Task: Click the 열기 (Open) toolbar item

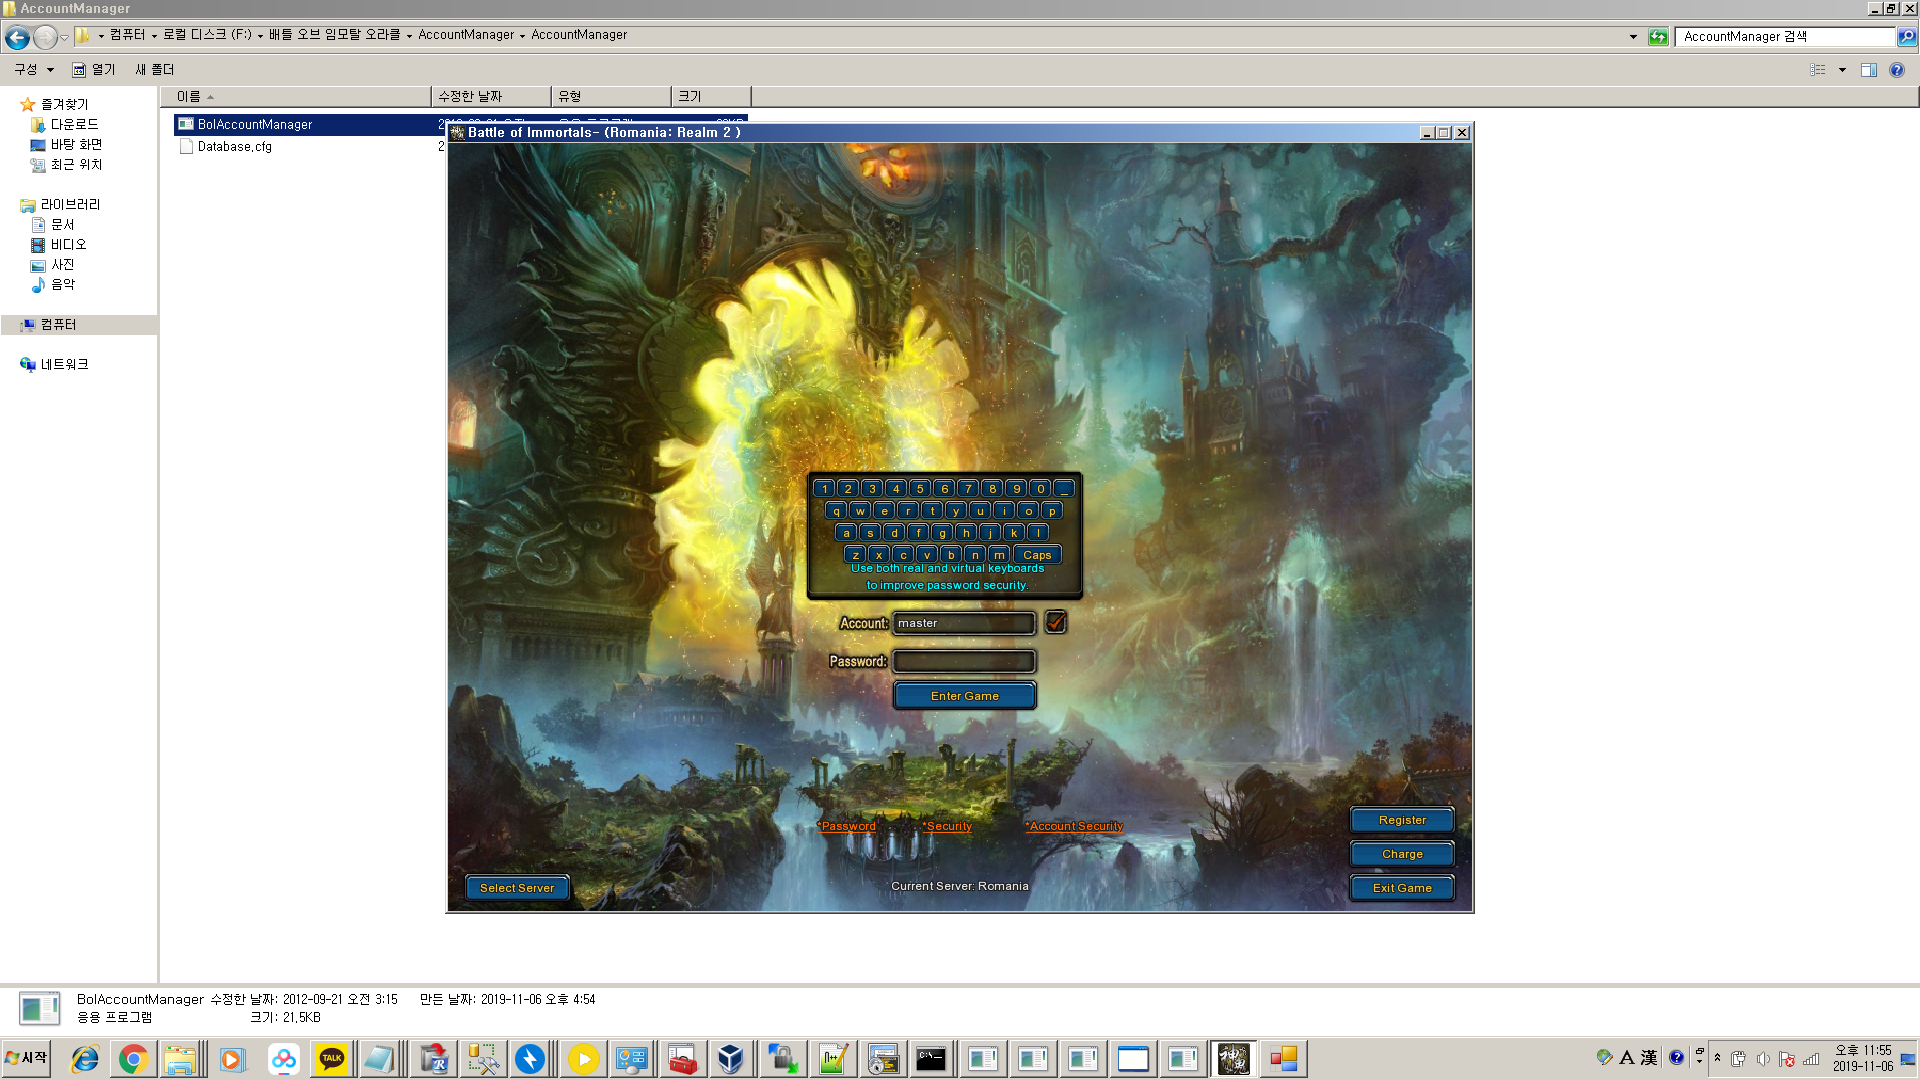Action: coord(94,70)
